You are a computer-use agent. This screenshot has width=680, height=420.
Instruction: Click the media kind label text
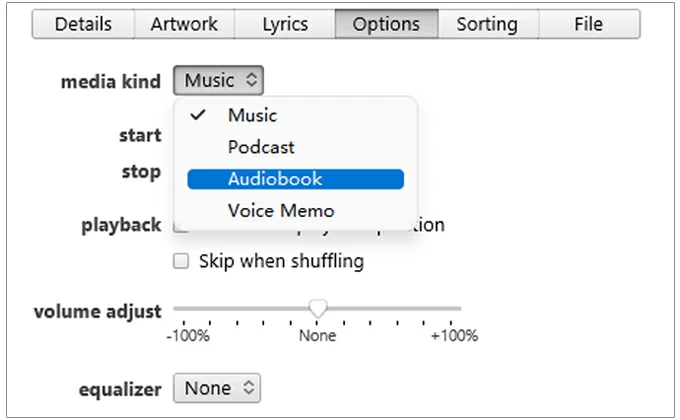click(110, 81)
